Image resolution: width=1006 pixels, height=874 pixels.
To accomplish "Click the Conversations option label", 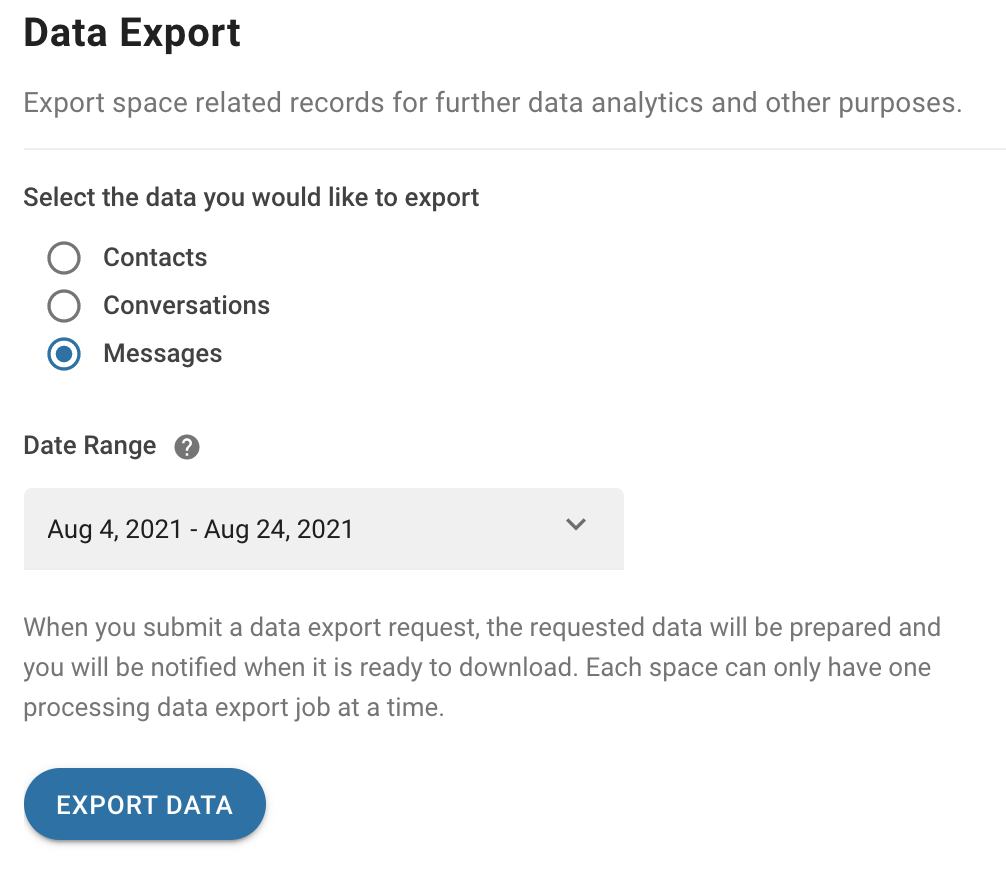I will coord(186,306).
